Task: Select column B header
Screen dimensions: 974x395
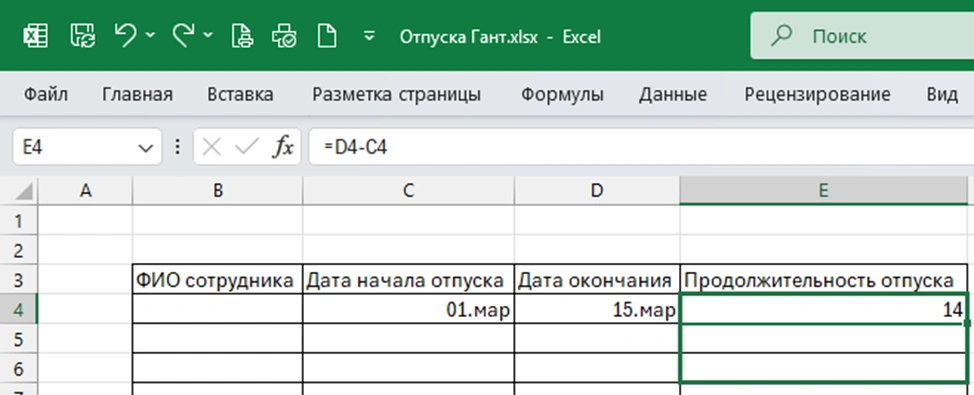Action: pyautogui.click(x=217, y=191)
